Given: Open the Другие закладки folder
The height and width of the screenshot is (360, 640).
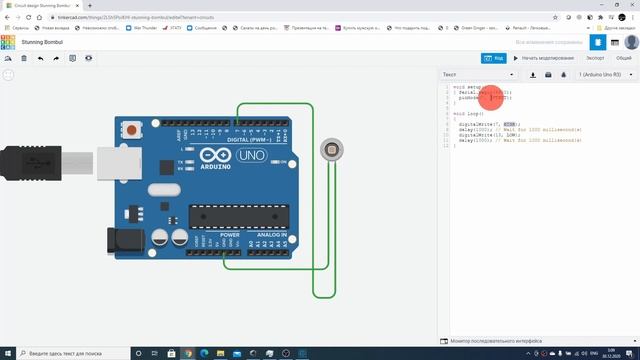Looking at the screenshot, I should tap(616, 28).
